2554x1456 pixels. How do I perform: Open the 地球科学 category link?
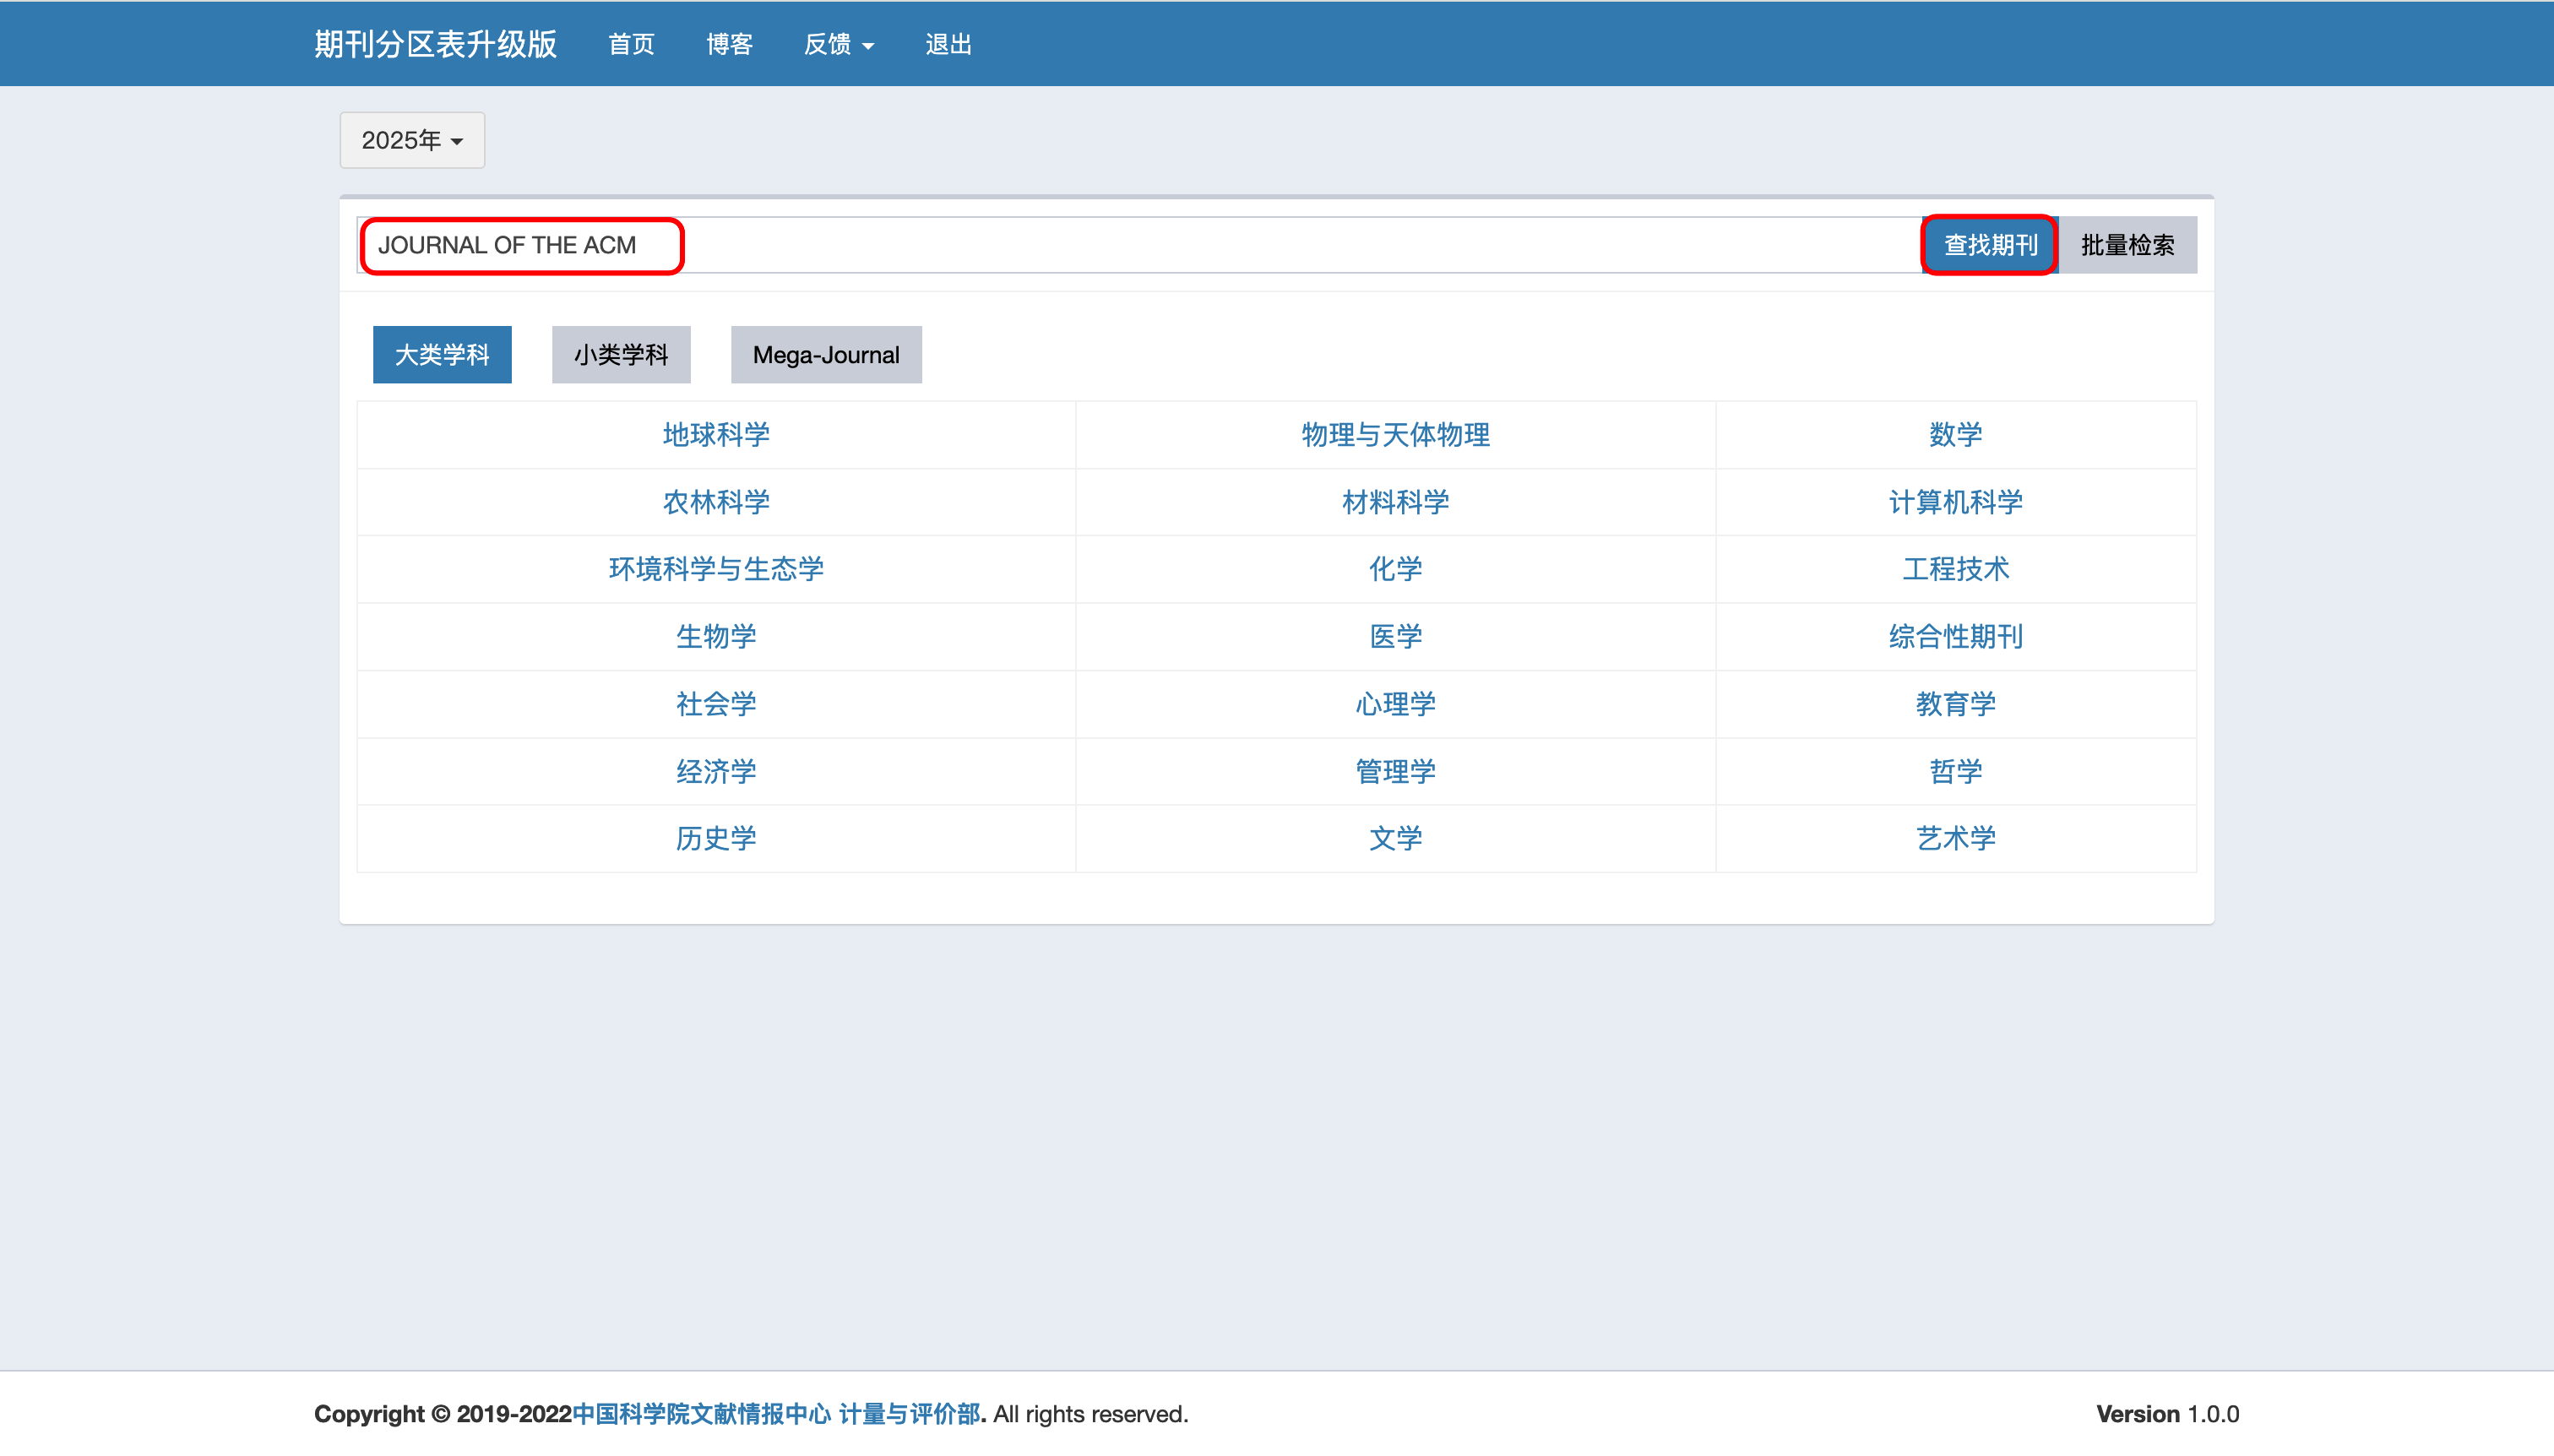tap(716, 435)
